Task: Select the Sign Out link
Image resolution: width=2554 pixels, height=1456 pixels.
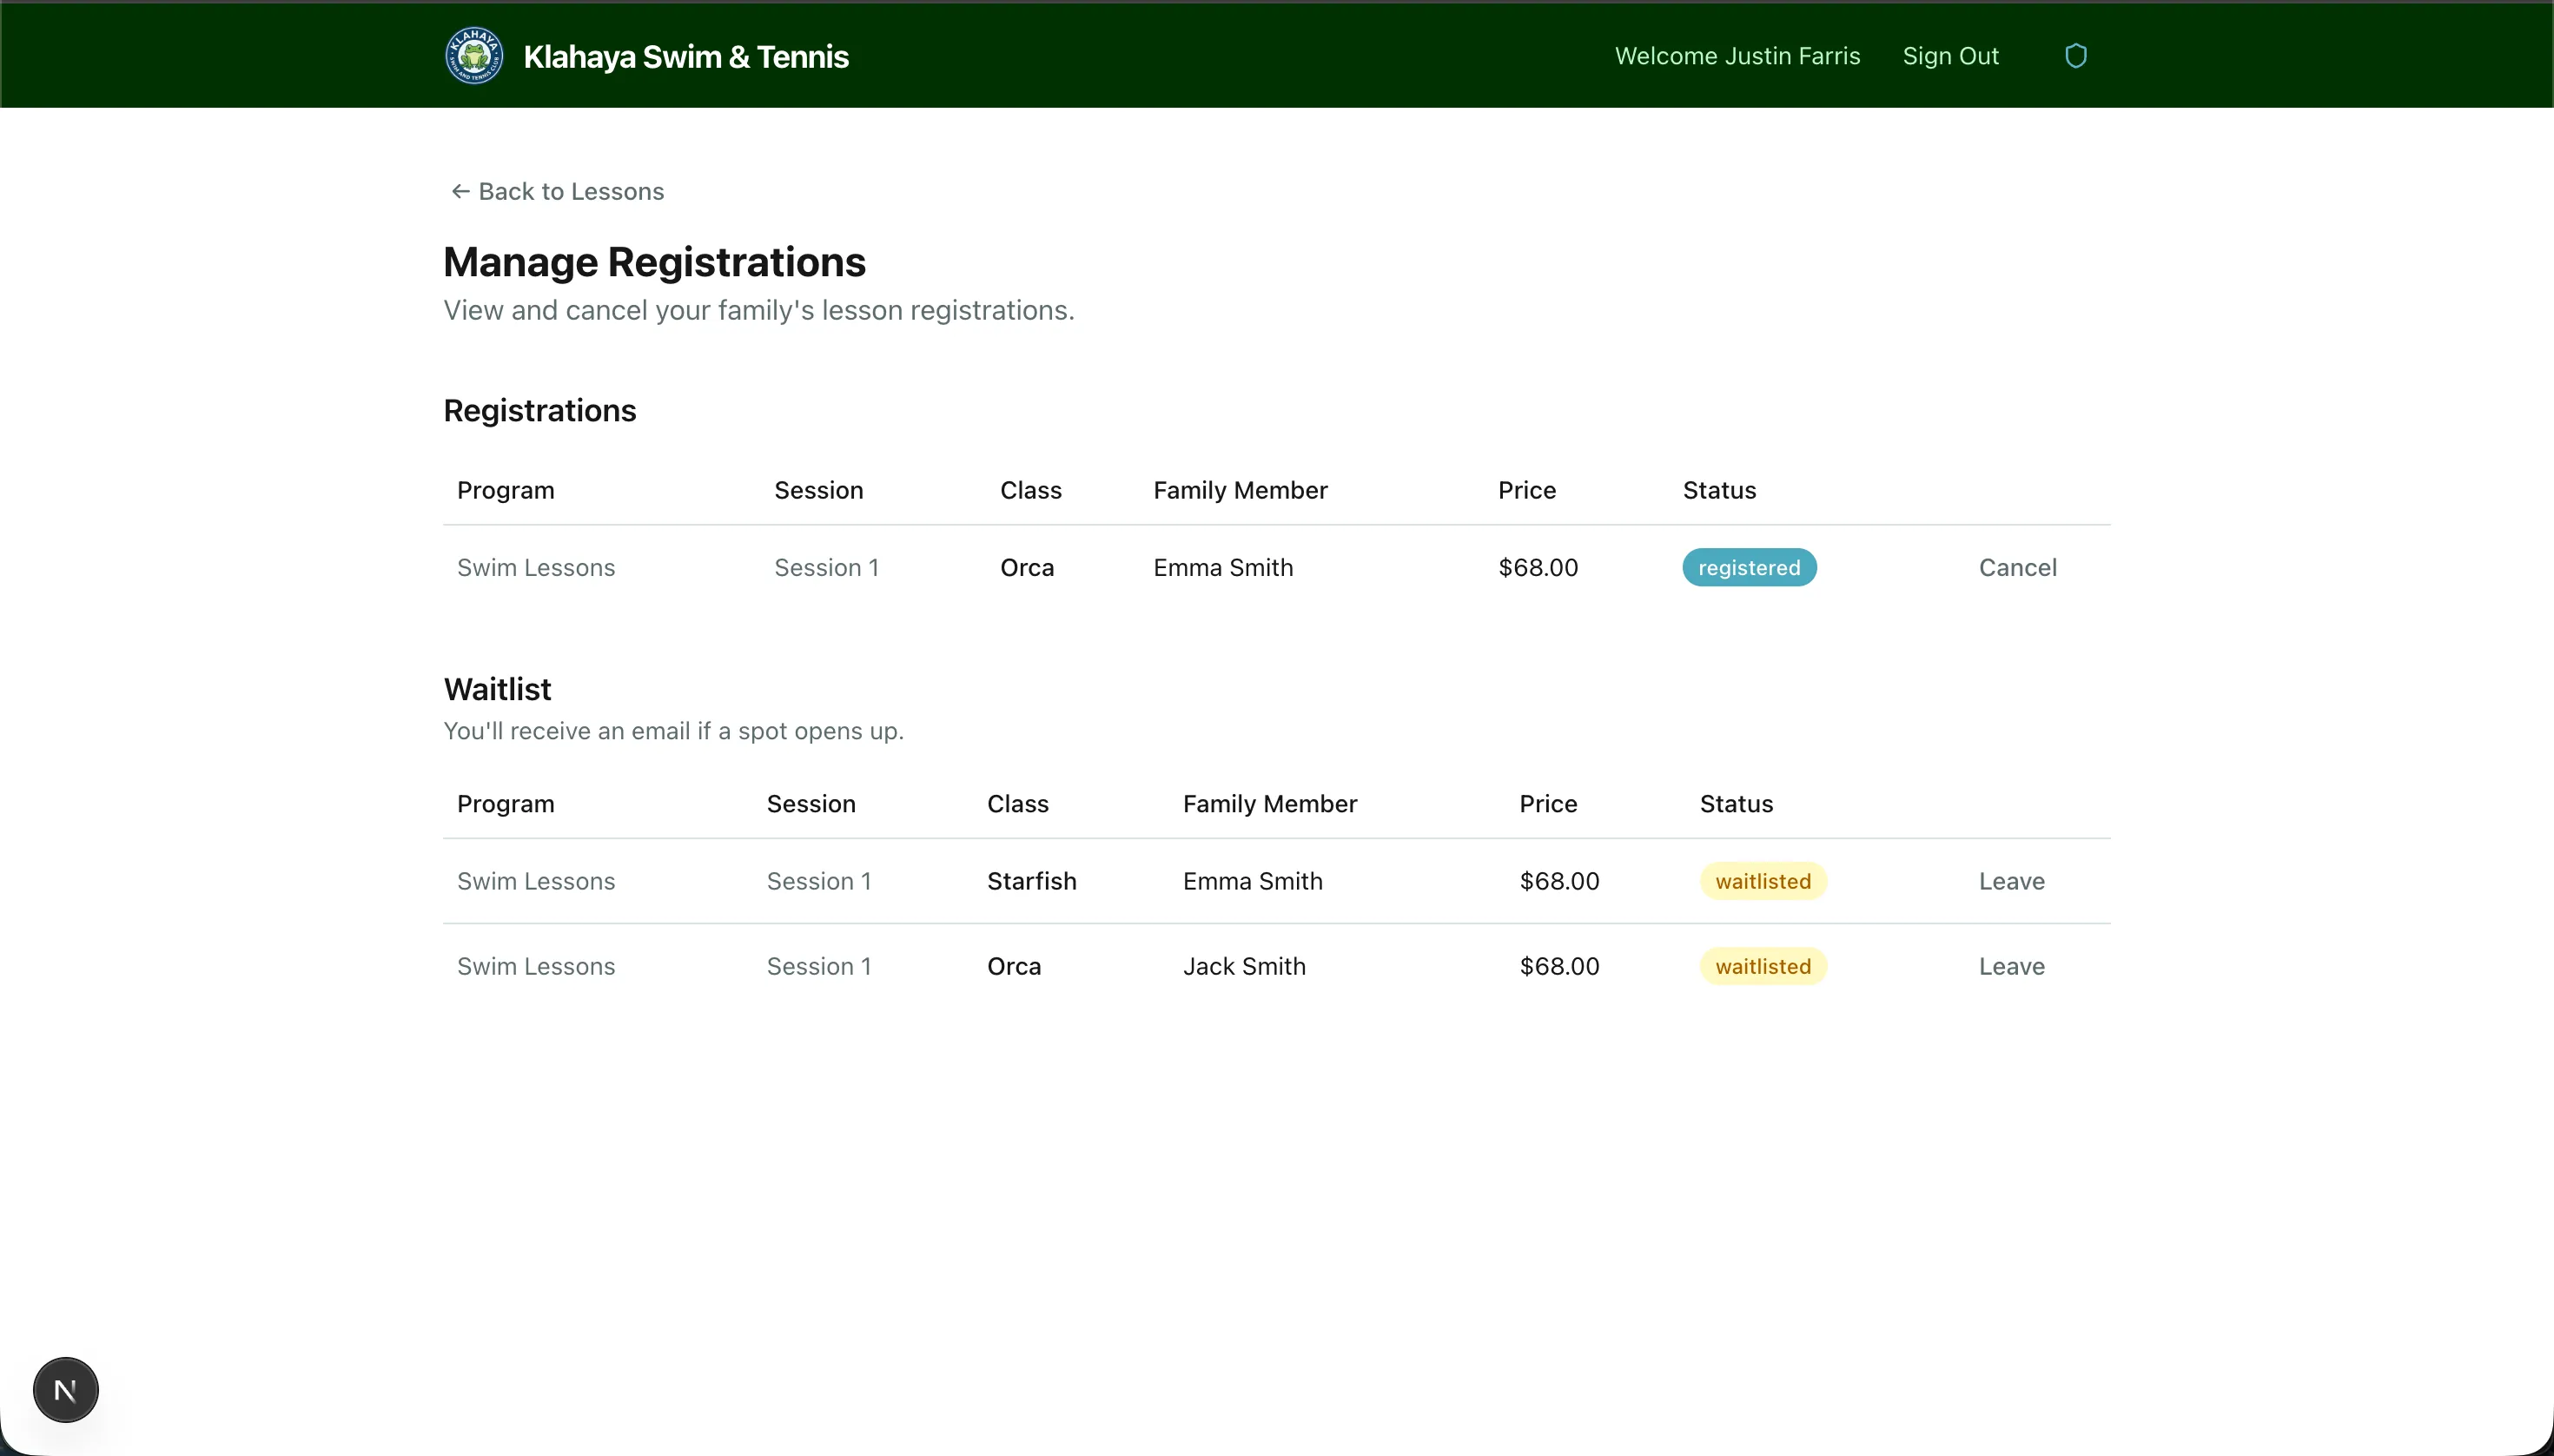Action: click(x=1949, y=55)
